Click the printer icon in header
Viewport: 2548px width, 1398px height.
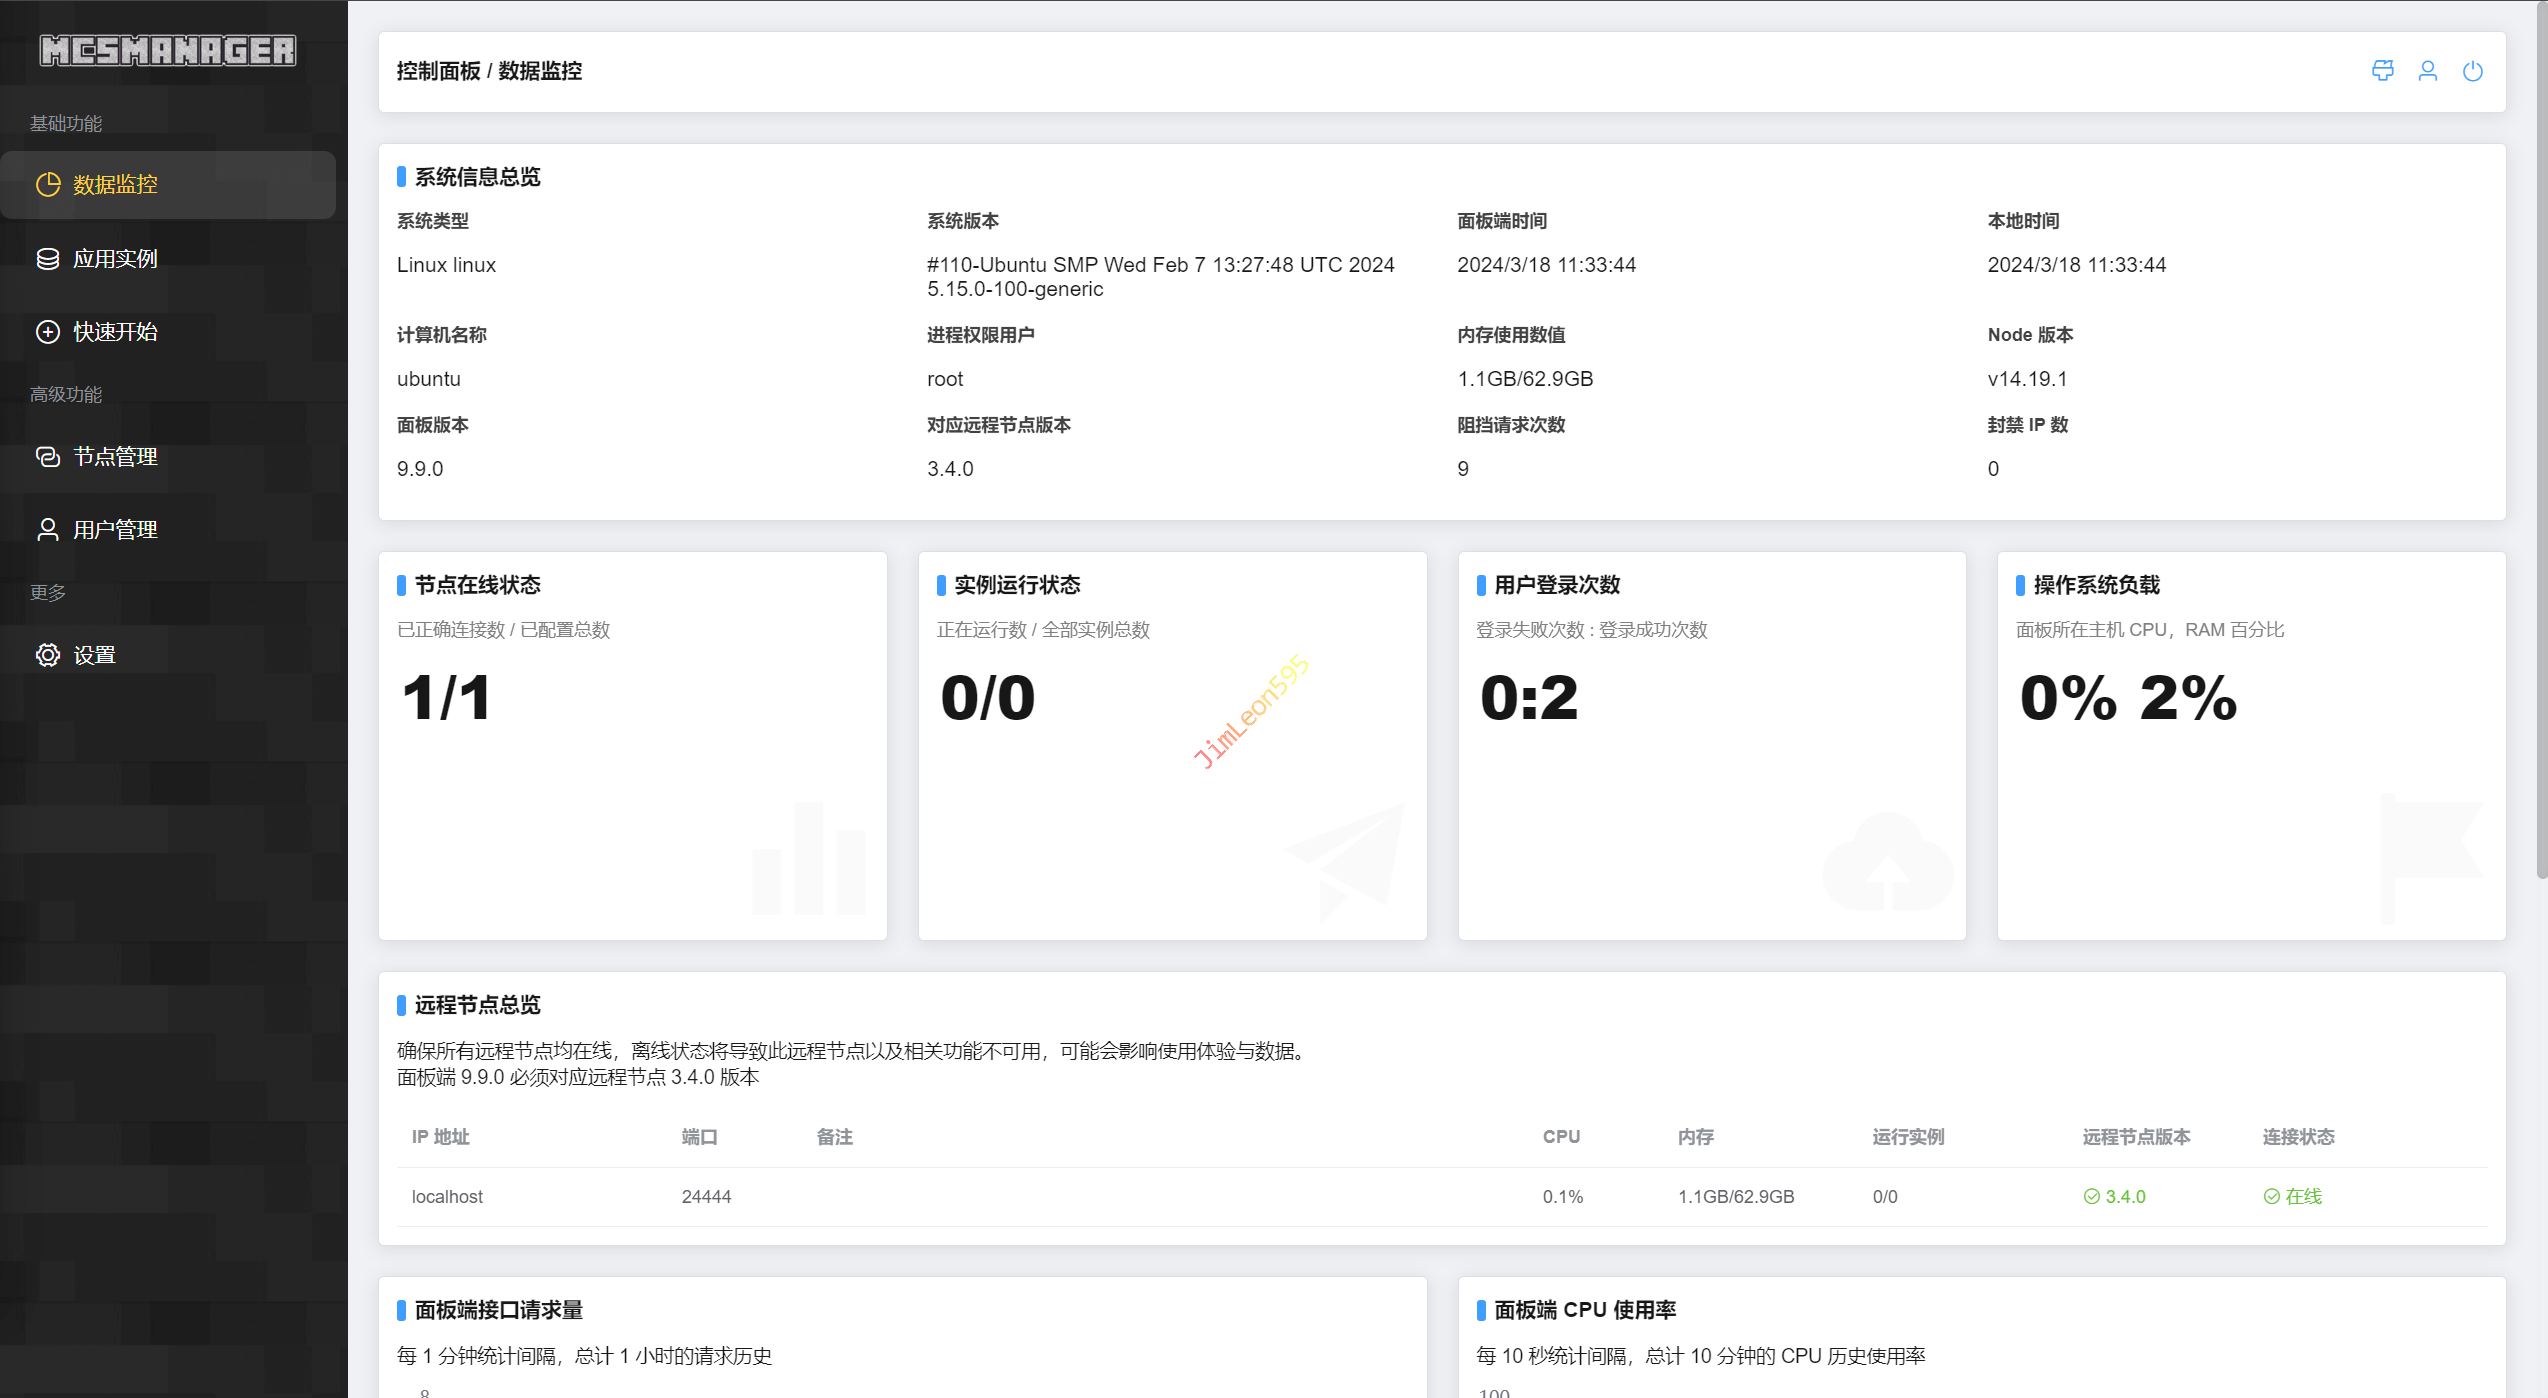[2383, 70]
